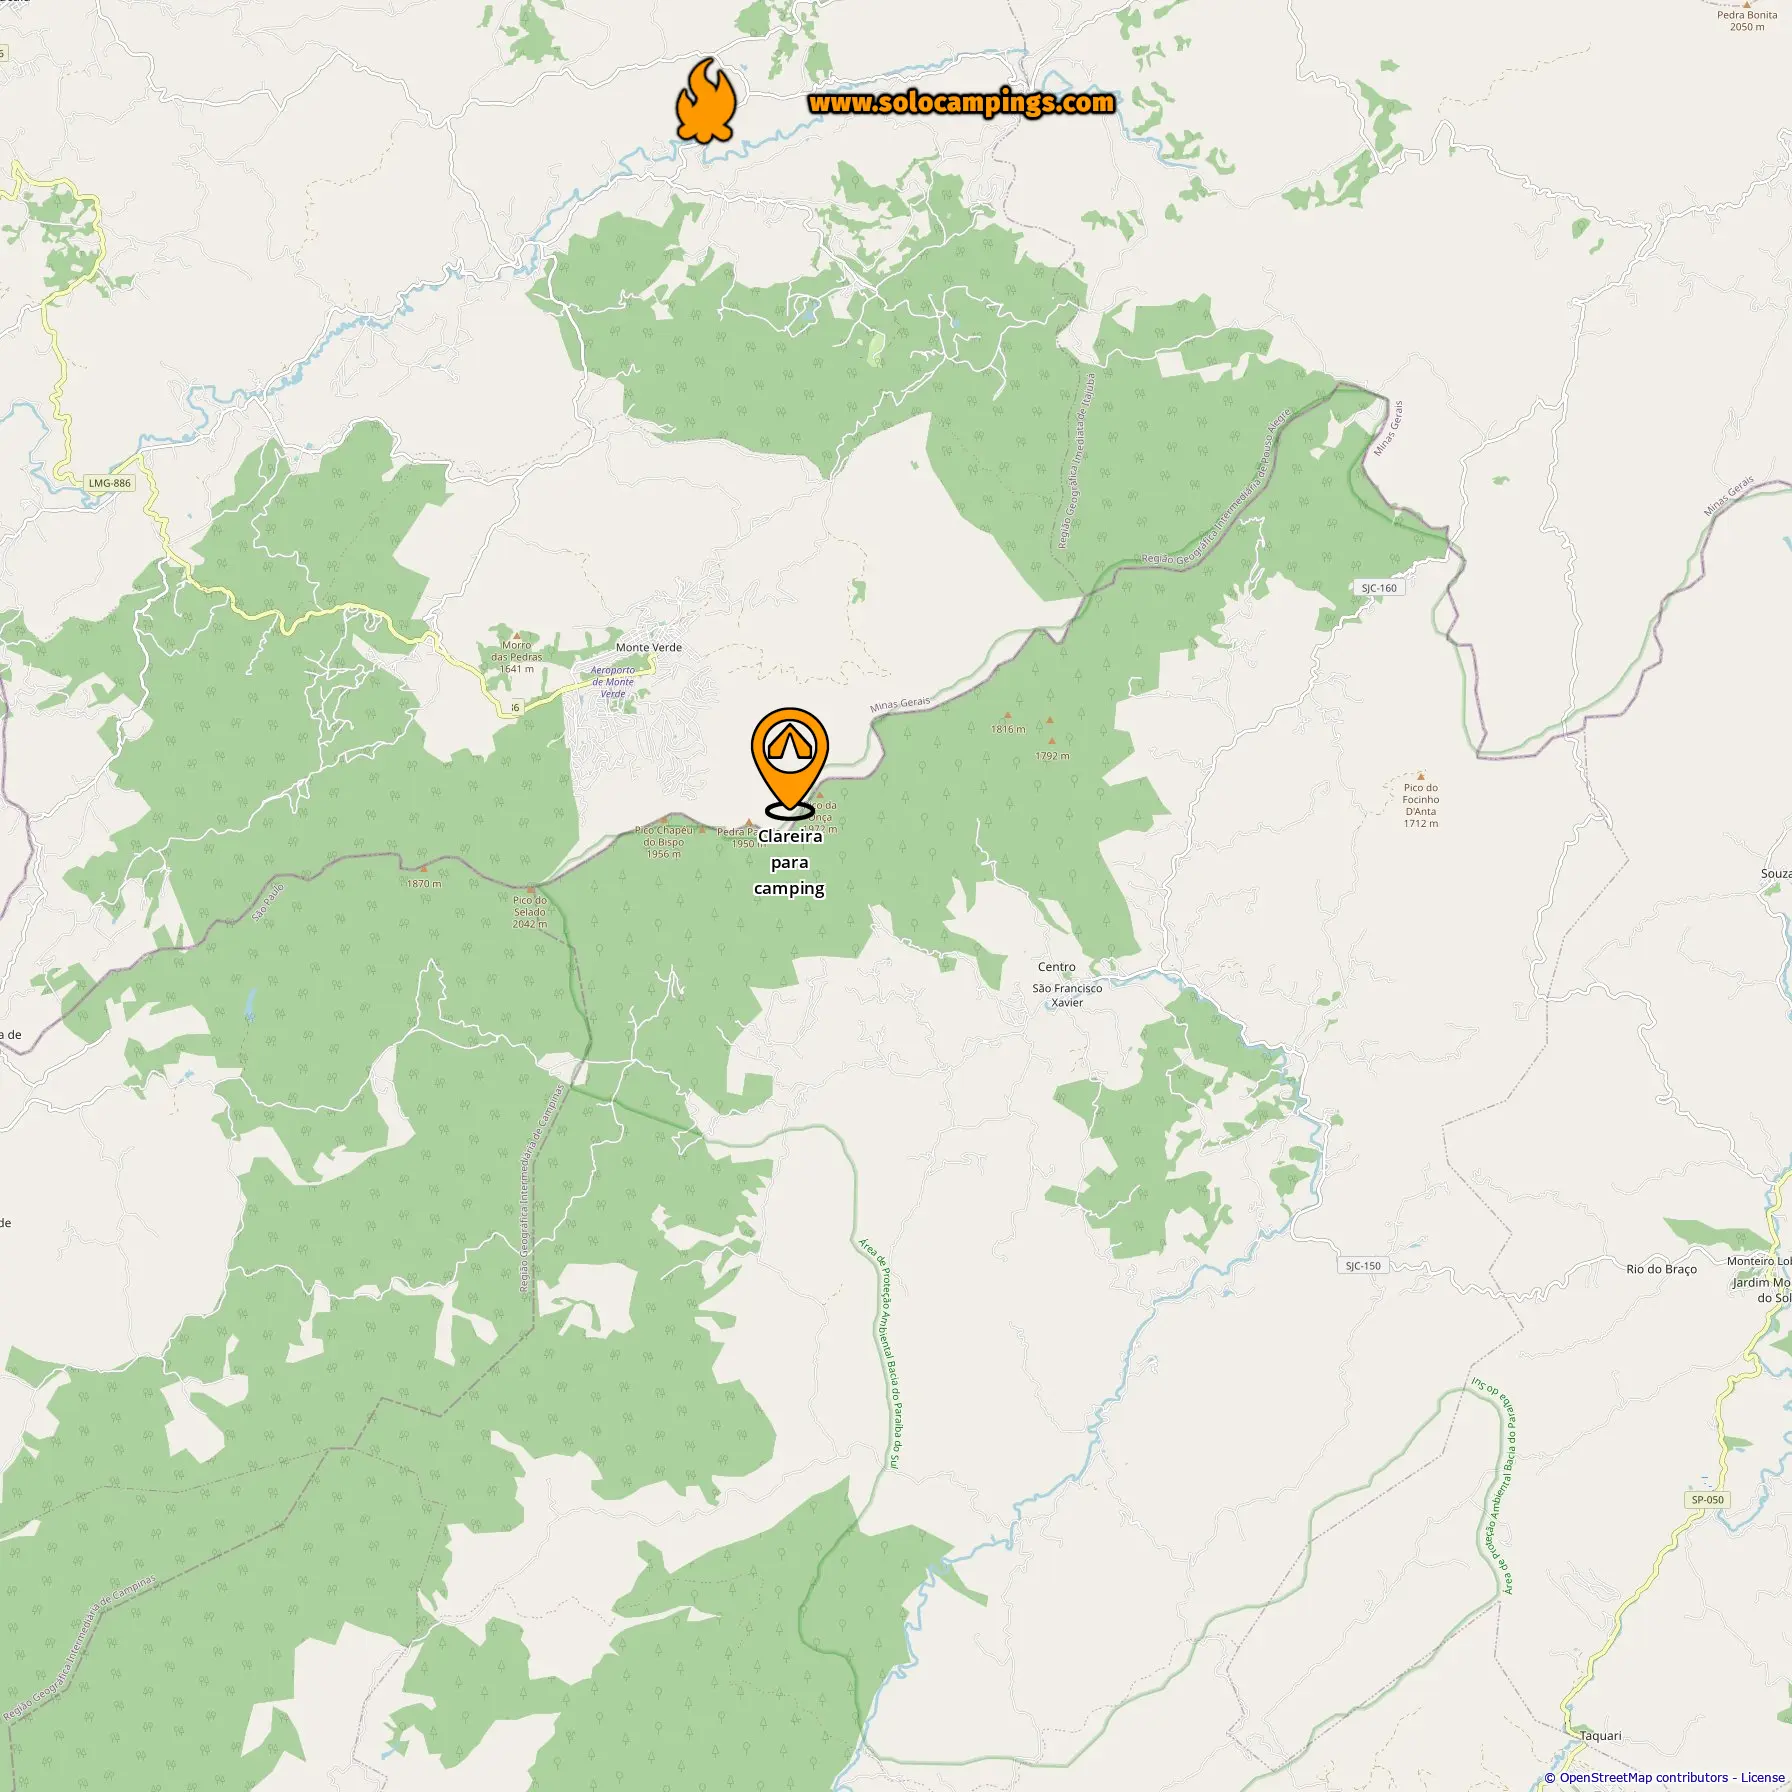Click the LMG-886 road shield
Viewport: 1792px width, 1792px height.
tap(110, 483)
